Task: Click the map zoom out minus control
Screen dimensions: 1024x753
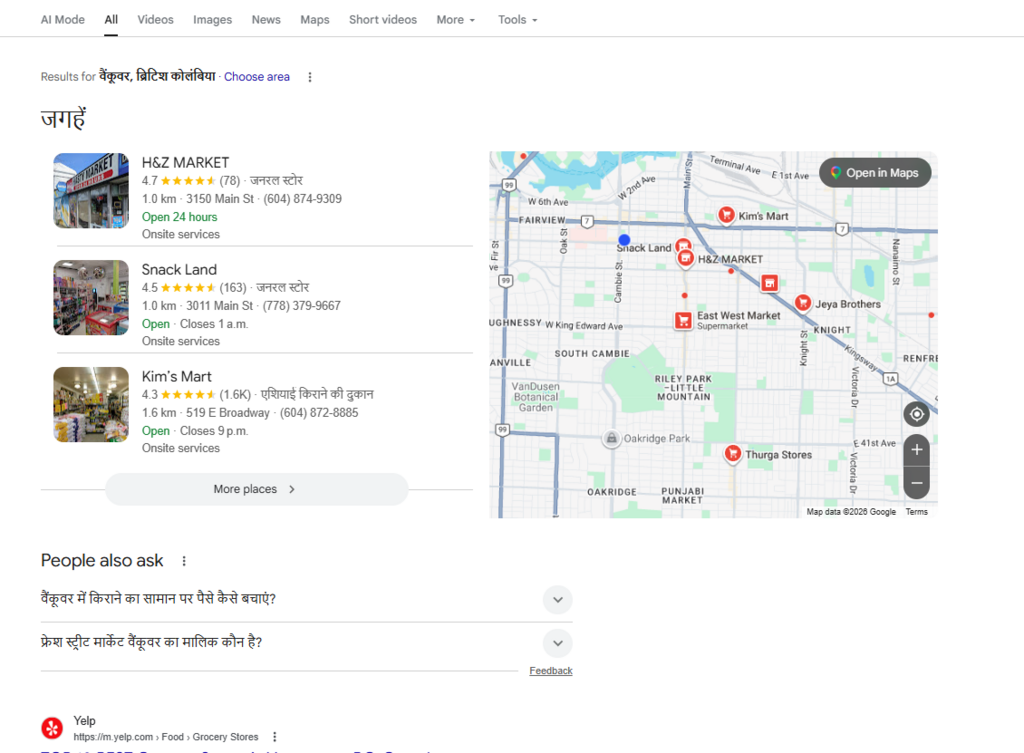Action: [x=916, y=483]
